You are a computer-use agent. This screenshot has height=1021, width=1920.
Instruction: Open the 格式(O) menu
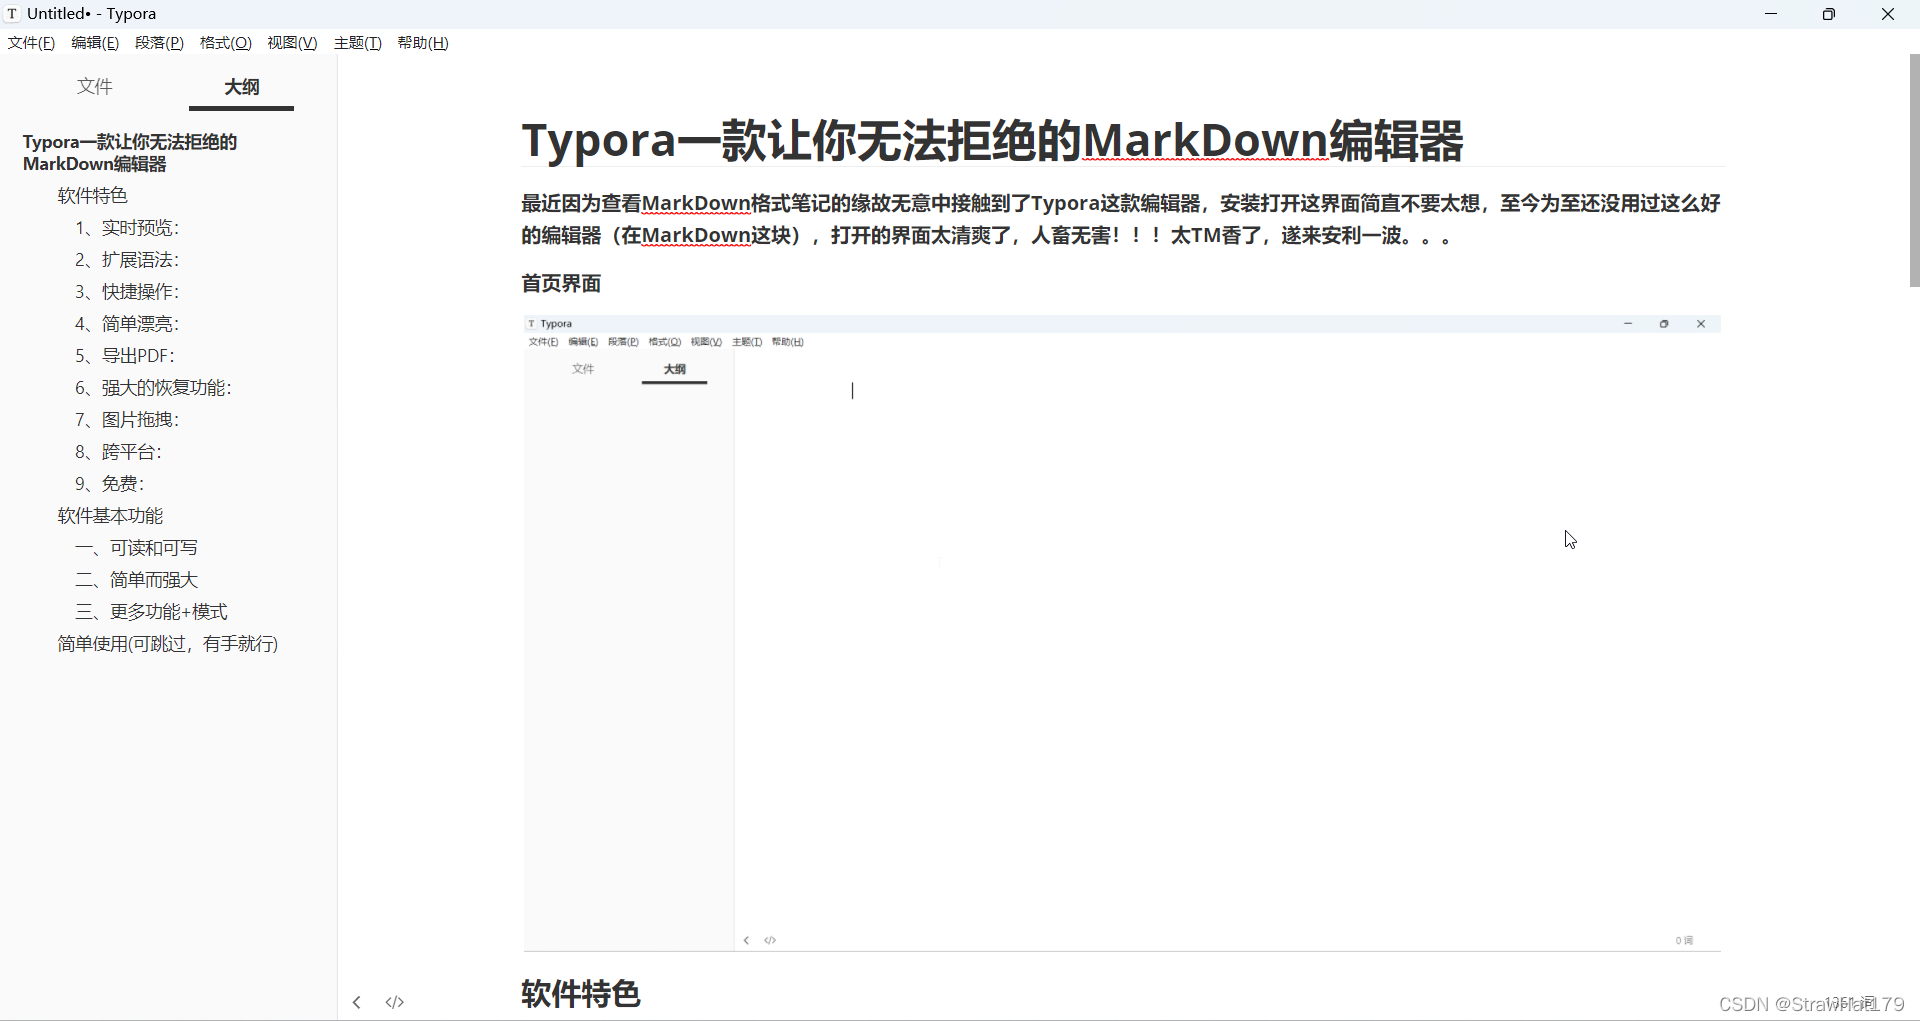tap(225, 43)
